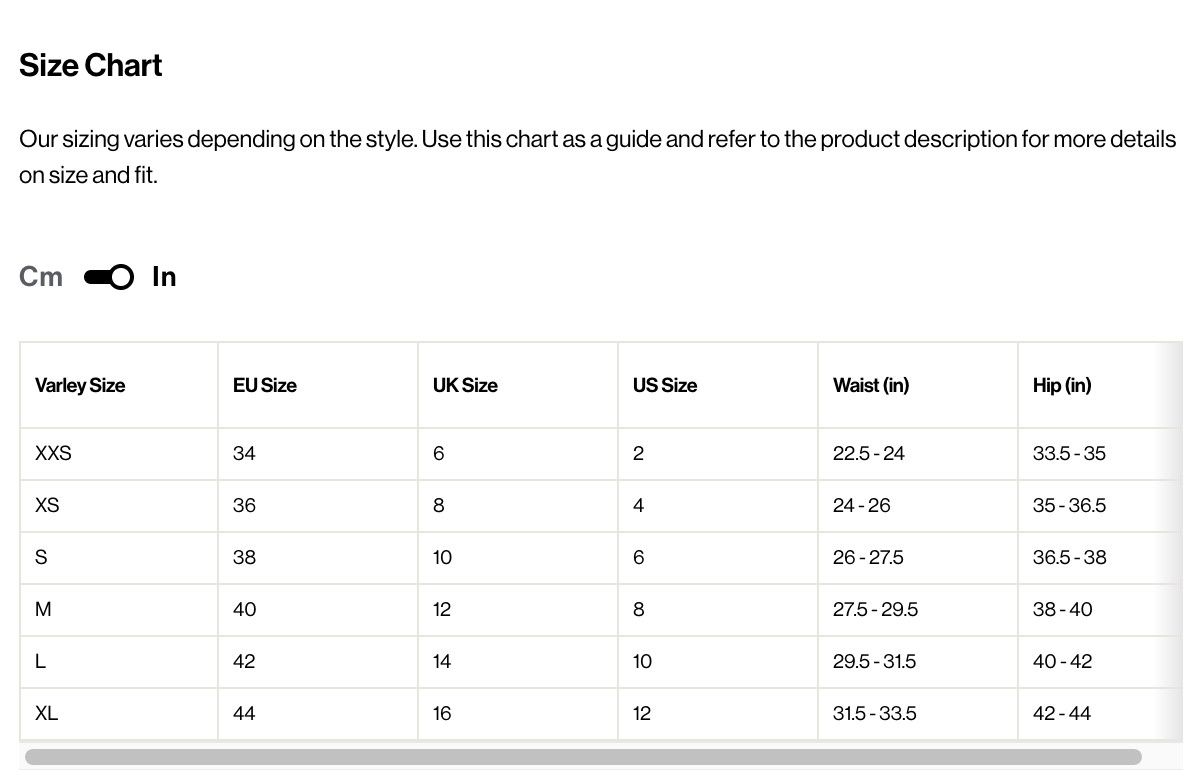
Task: Click the US Size column header
Action: pos(665,385)
